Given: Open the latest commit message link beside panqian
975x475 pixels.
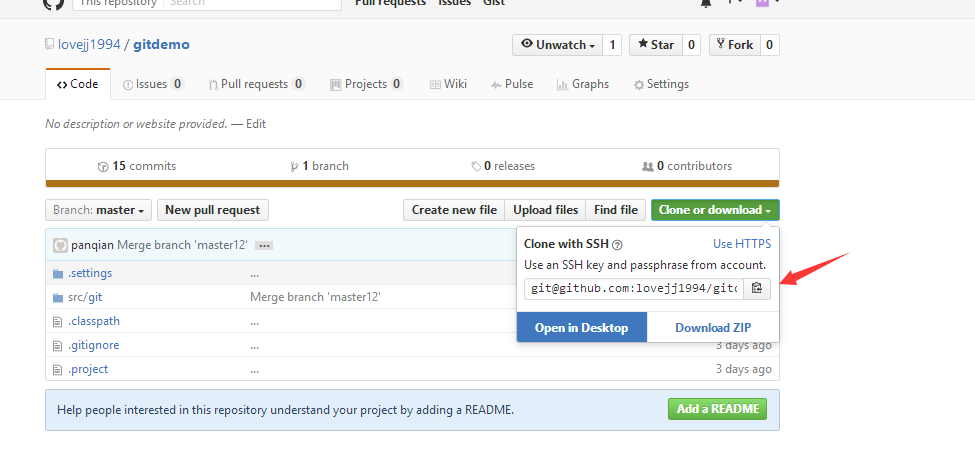Looking at the screenshot, I should pos(182,245).
